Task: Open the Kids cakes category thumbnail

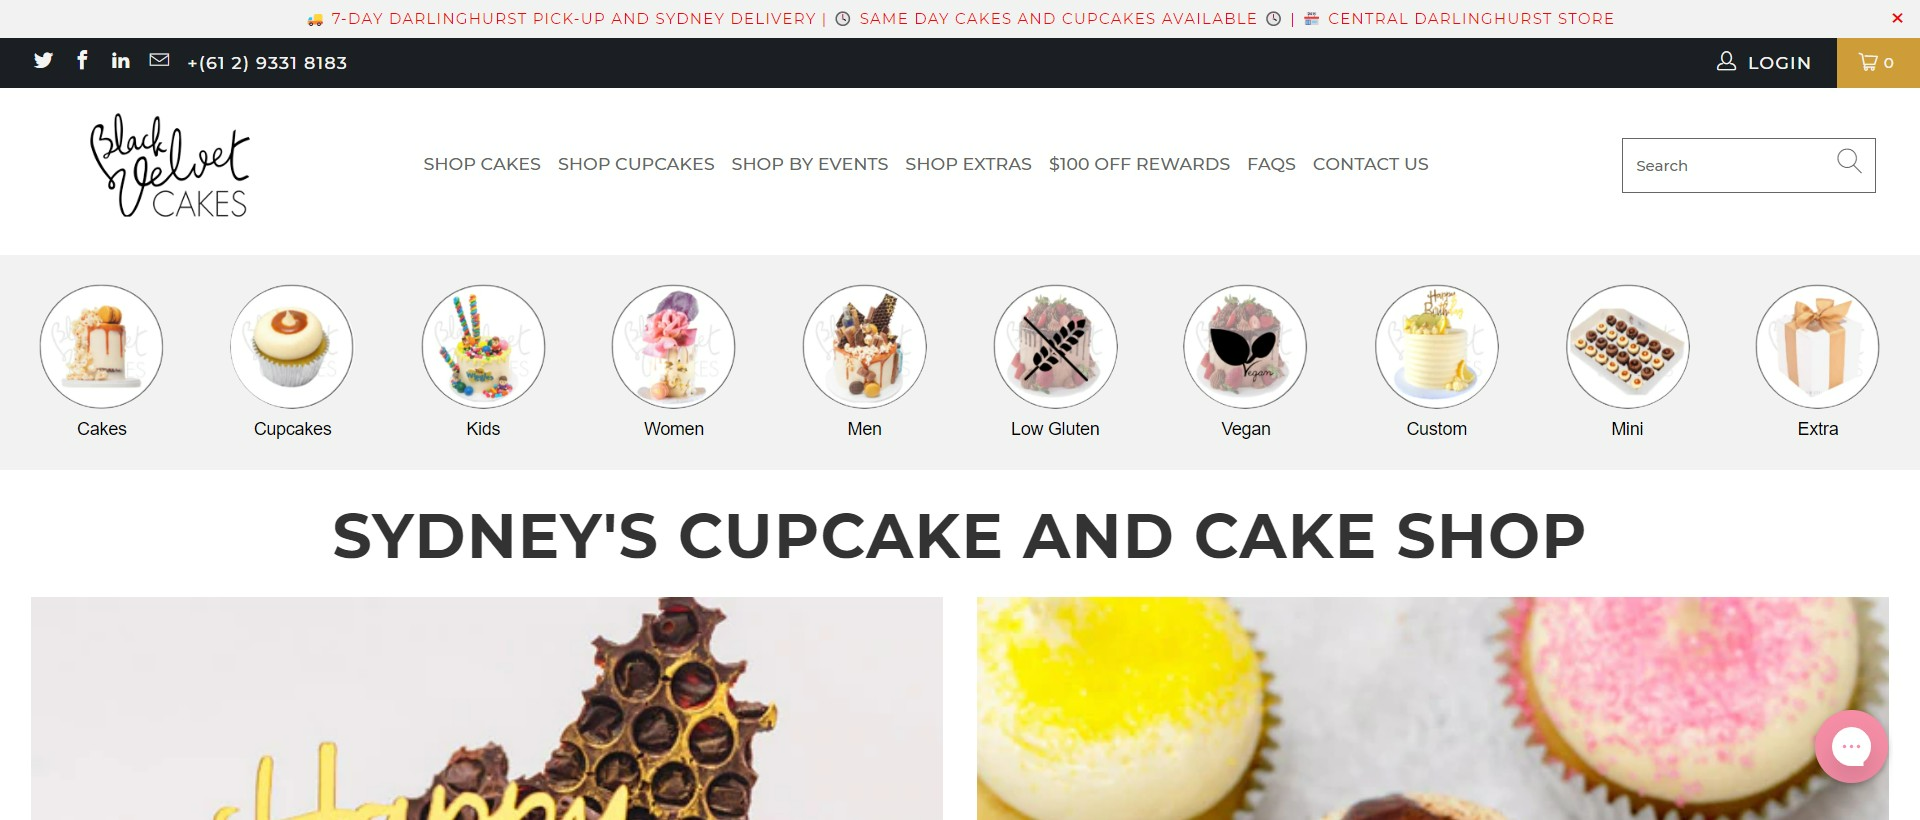Action: (x=483, y=347)
